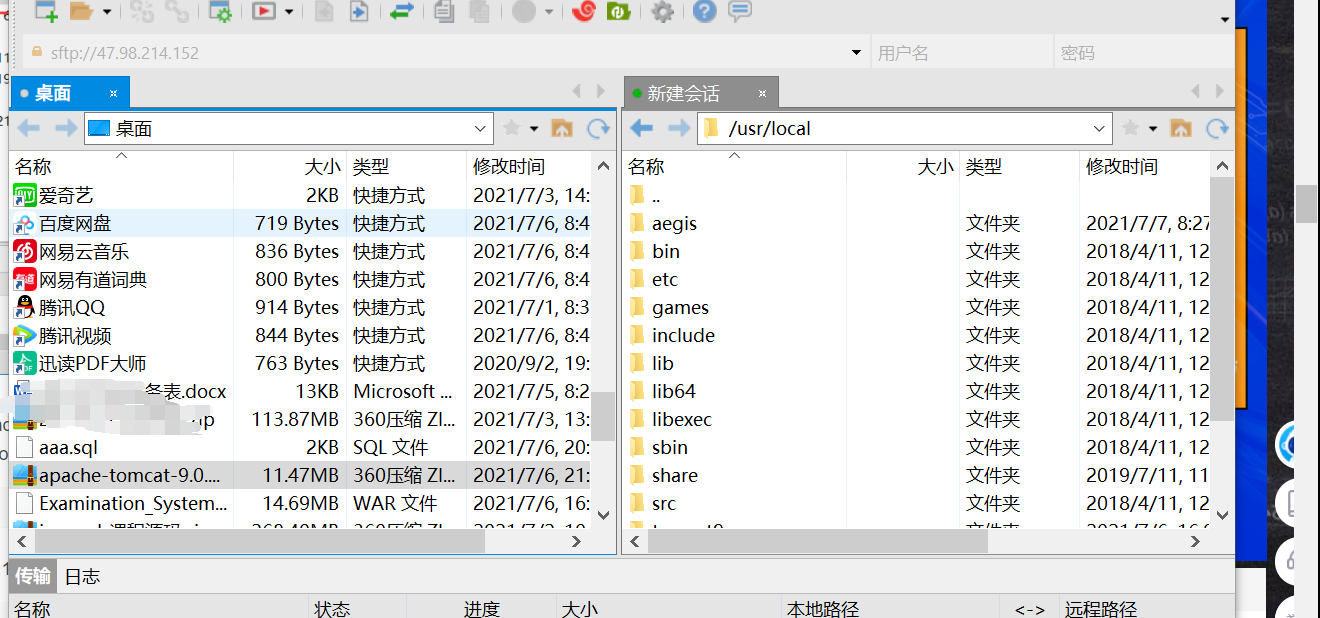Sort remote files by the 修改时间 column

click(1120, 166)
